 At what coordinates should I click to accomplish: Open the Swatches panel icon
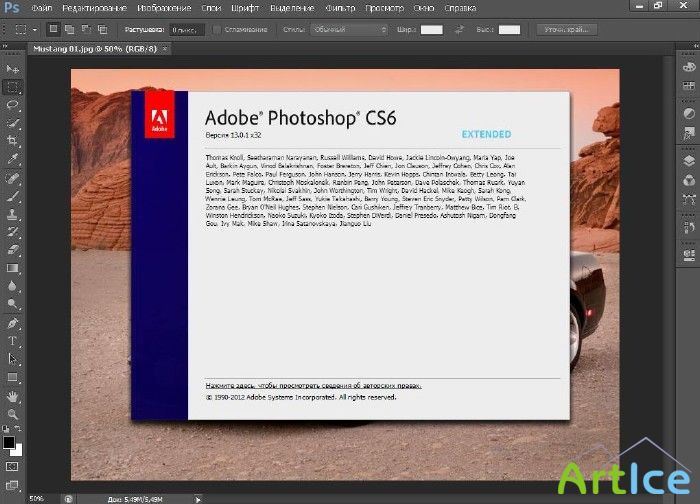pos(689,85)
